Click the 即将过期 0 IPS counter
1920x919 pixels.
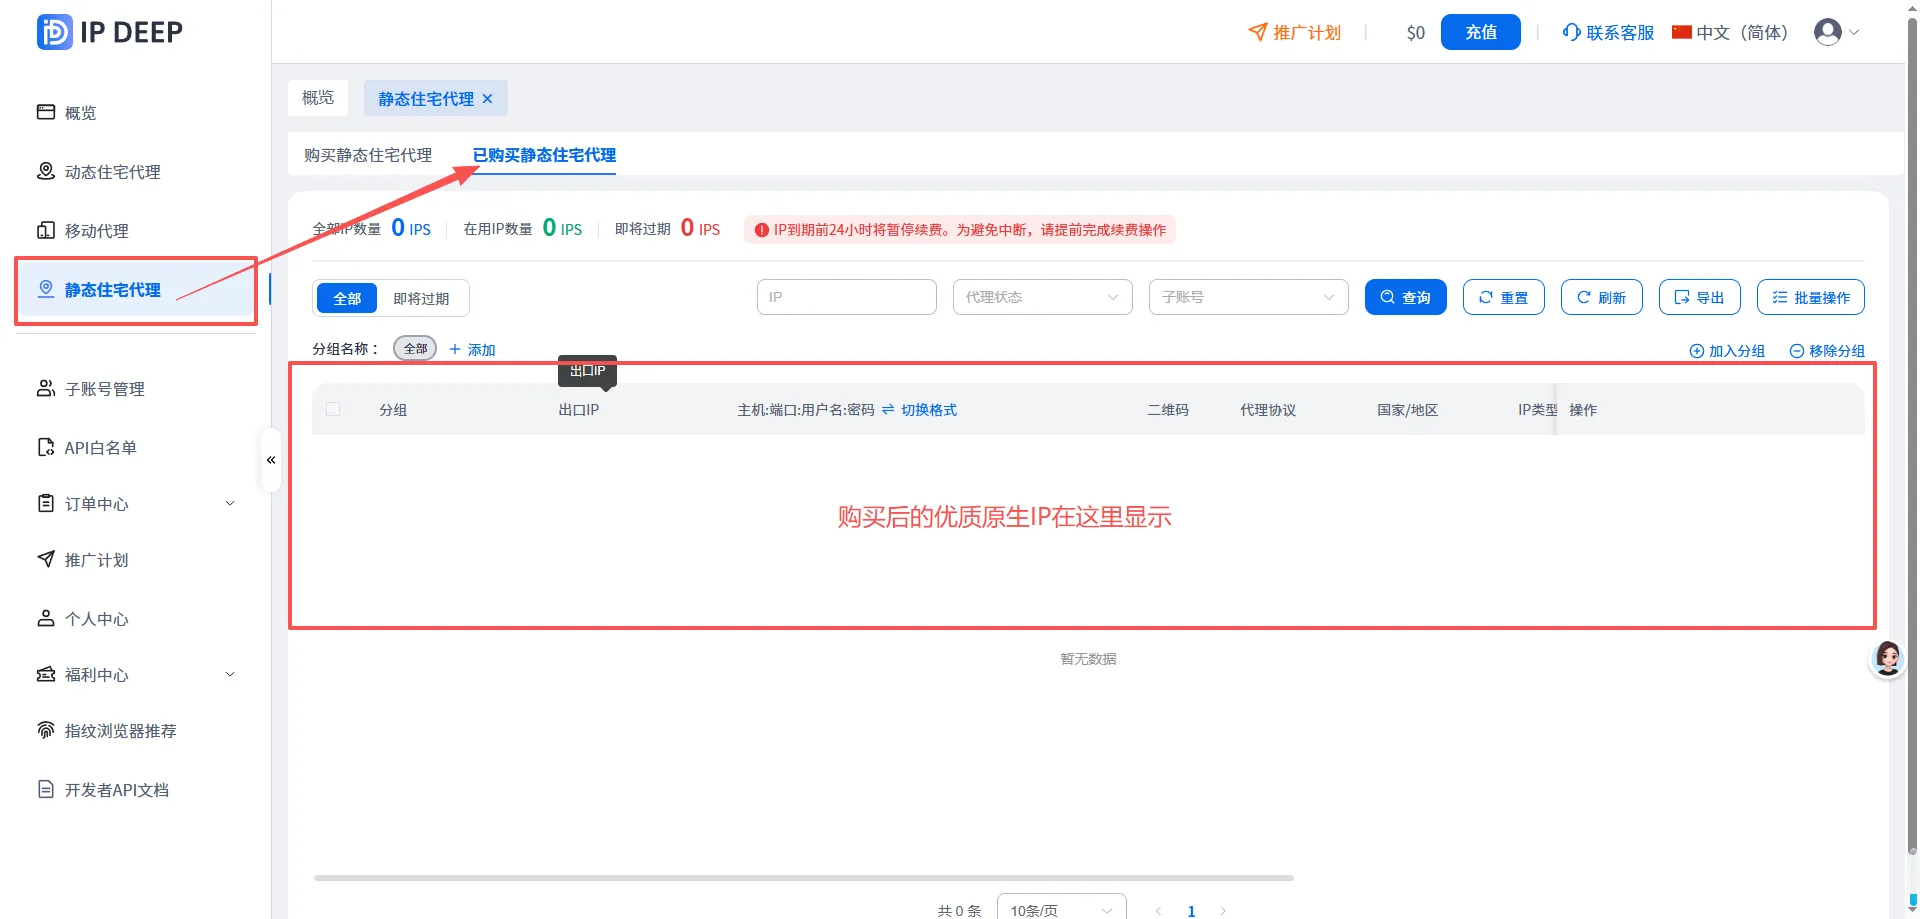[667, 229]
